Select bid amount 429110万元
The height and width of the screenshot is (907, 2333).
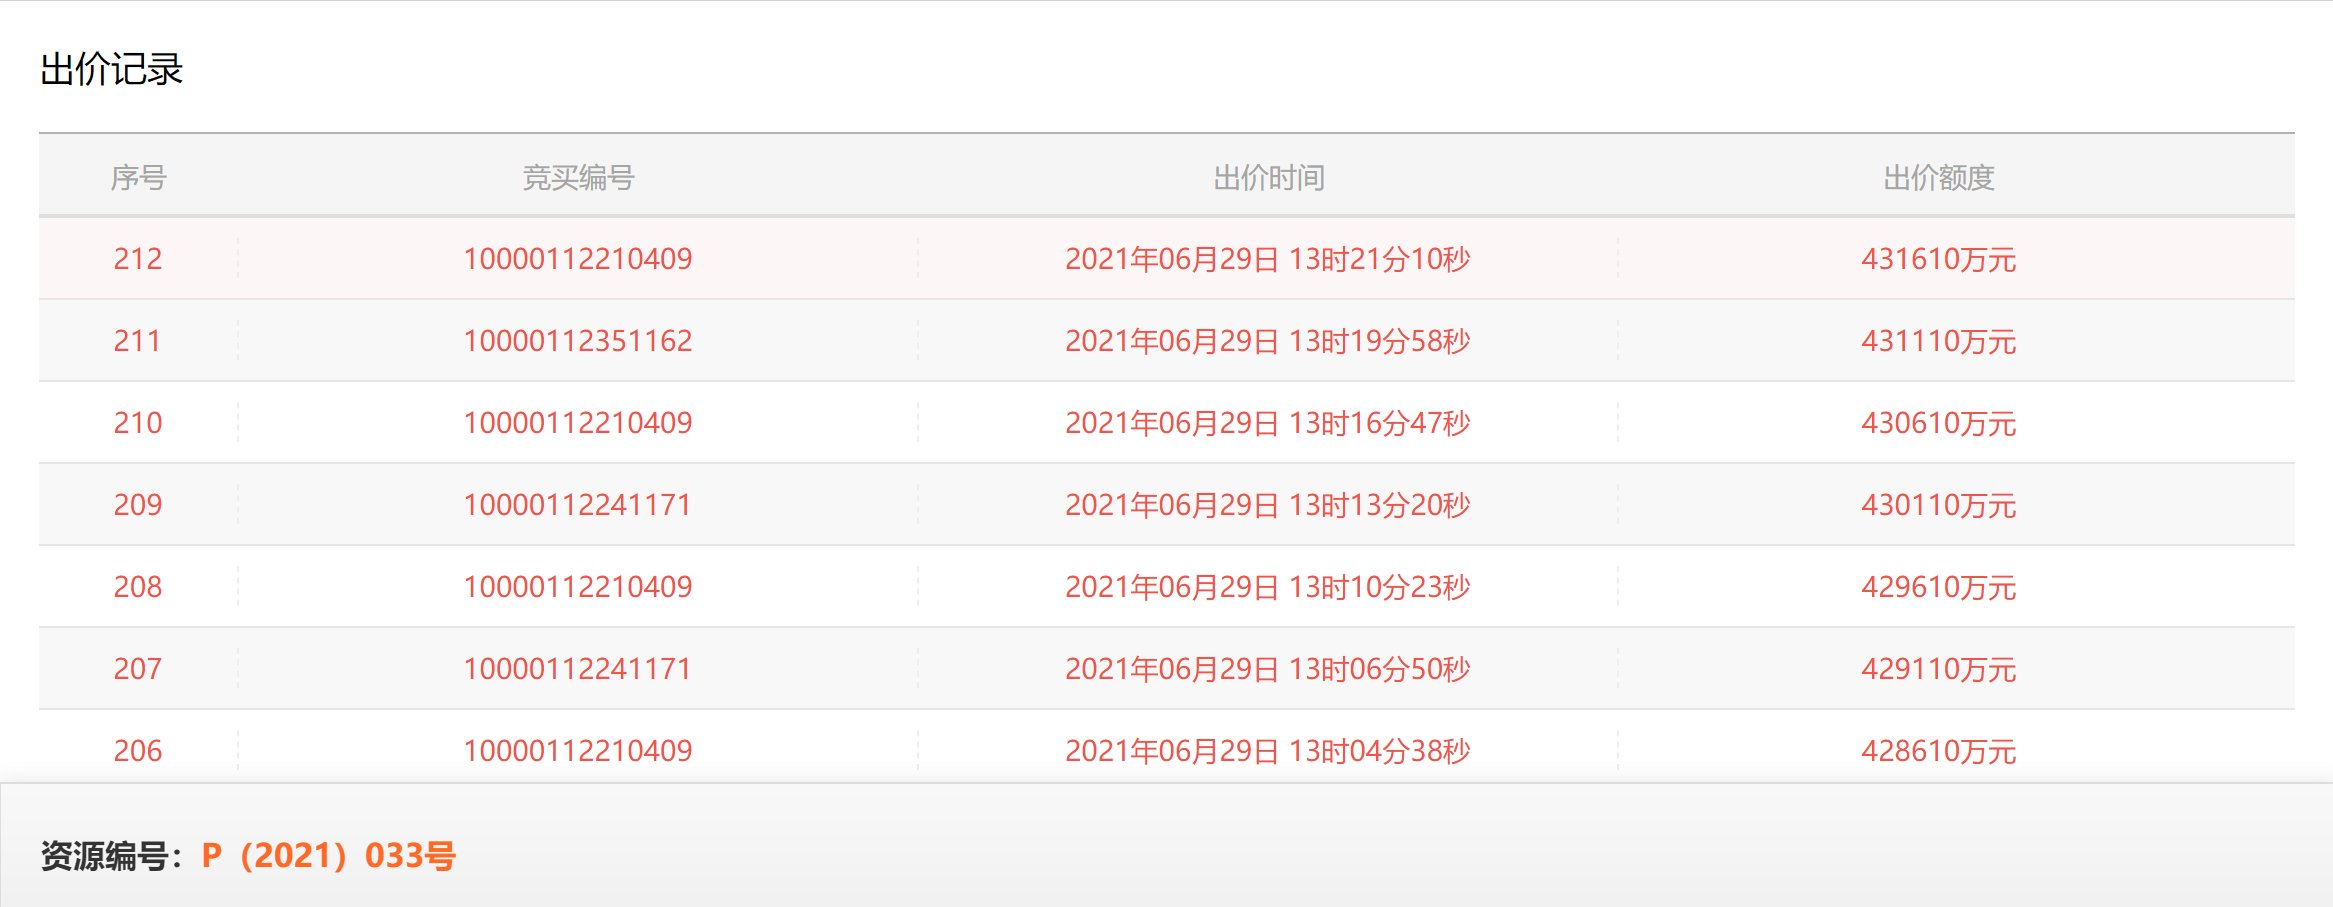pyautogui.click(x=1938, y=669)
